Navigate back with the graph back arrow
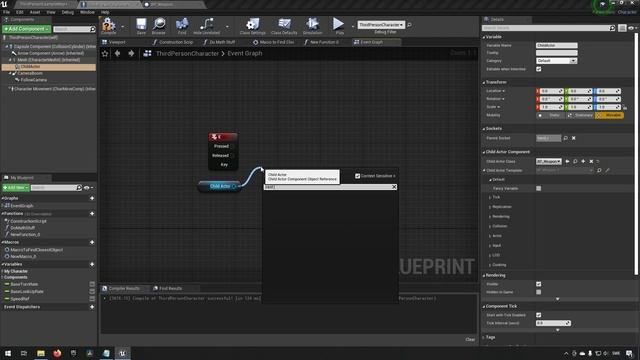640x360 pixels. click(118, 53)
